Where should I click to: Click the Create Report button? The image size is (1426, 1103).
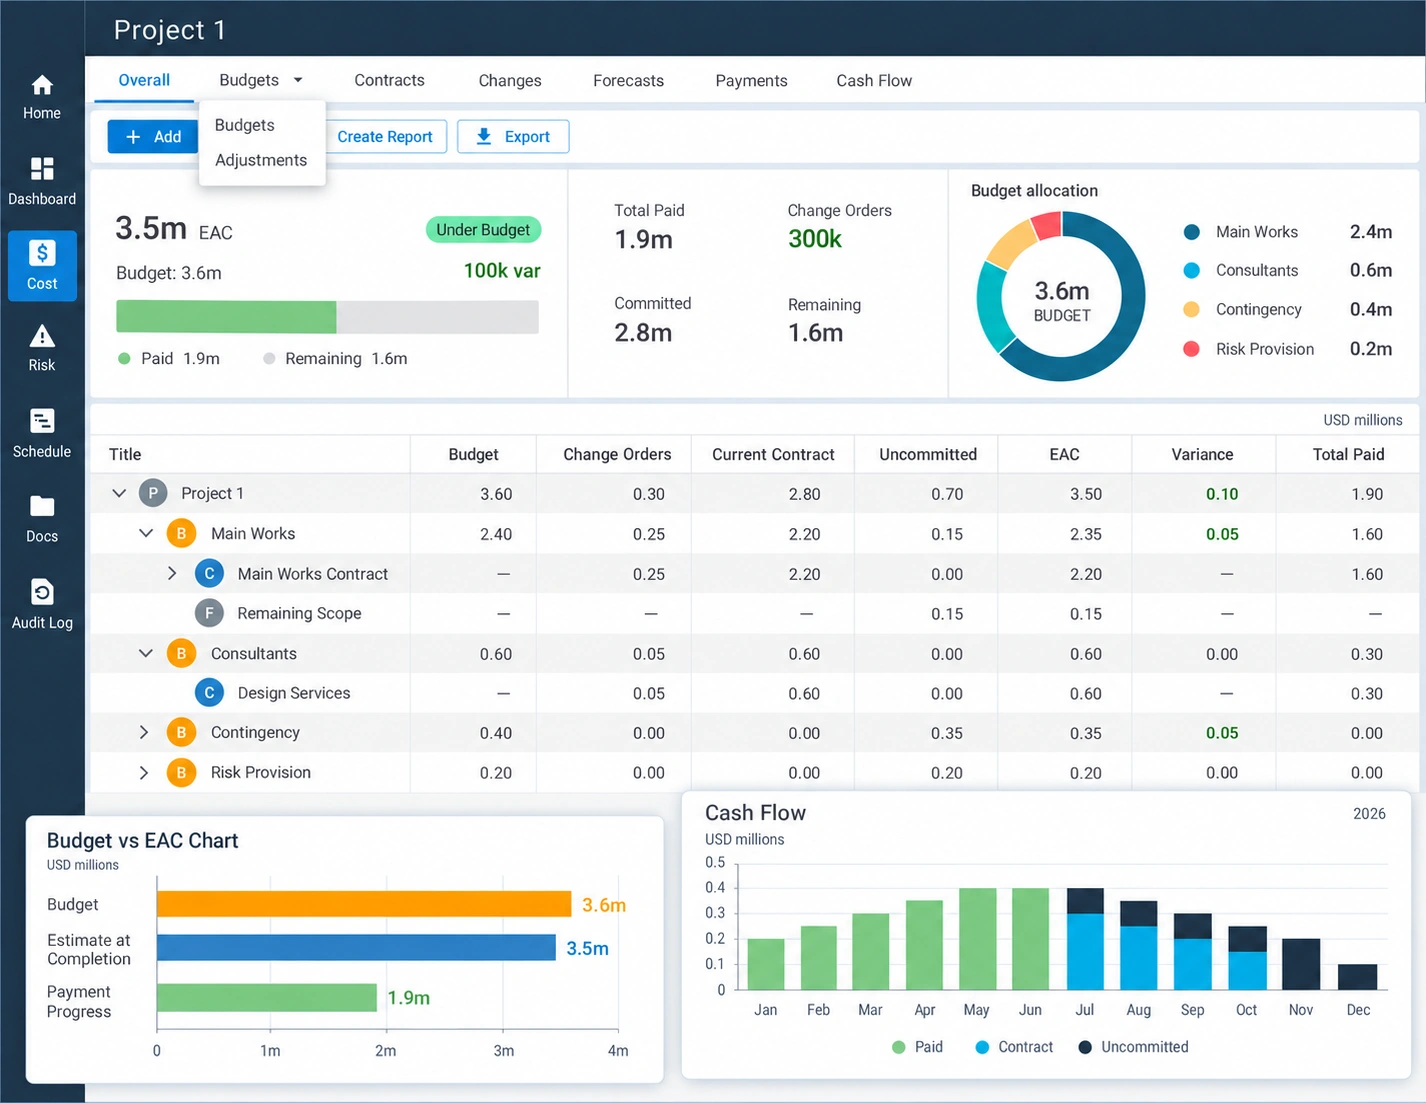(385, 137)
